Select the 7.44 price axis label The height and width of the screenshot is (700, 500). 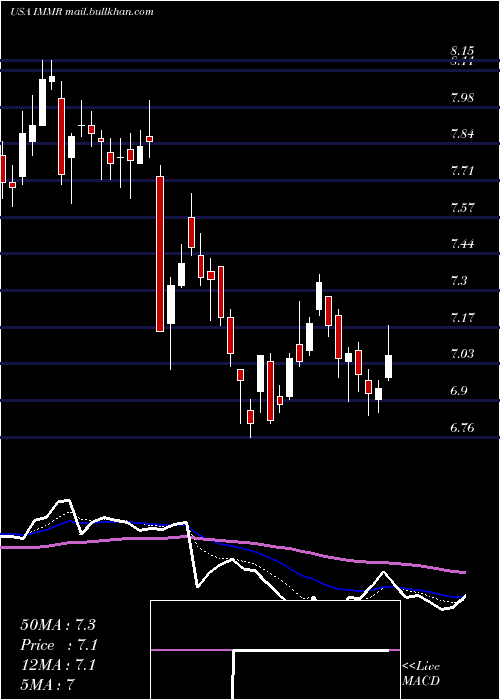[462, 244]
